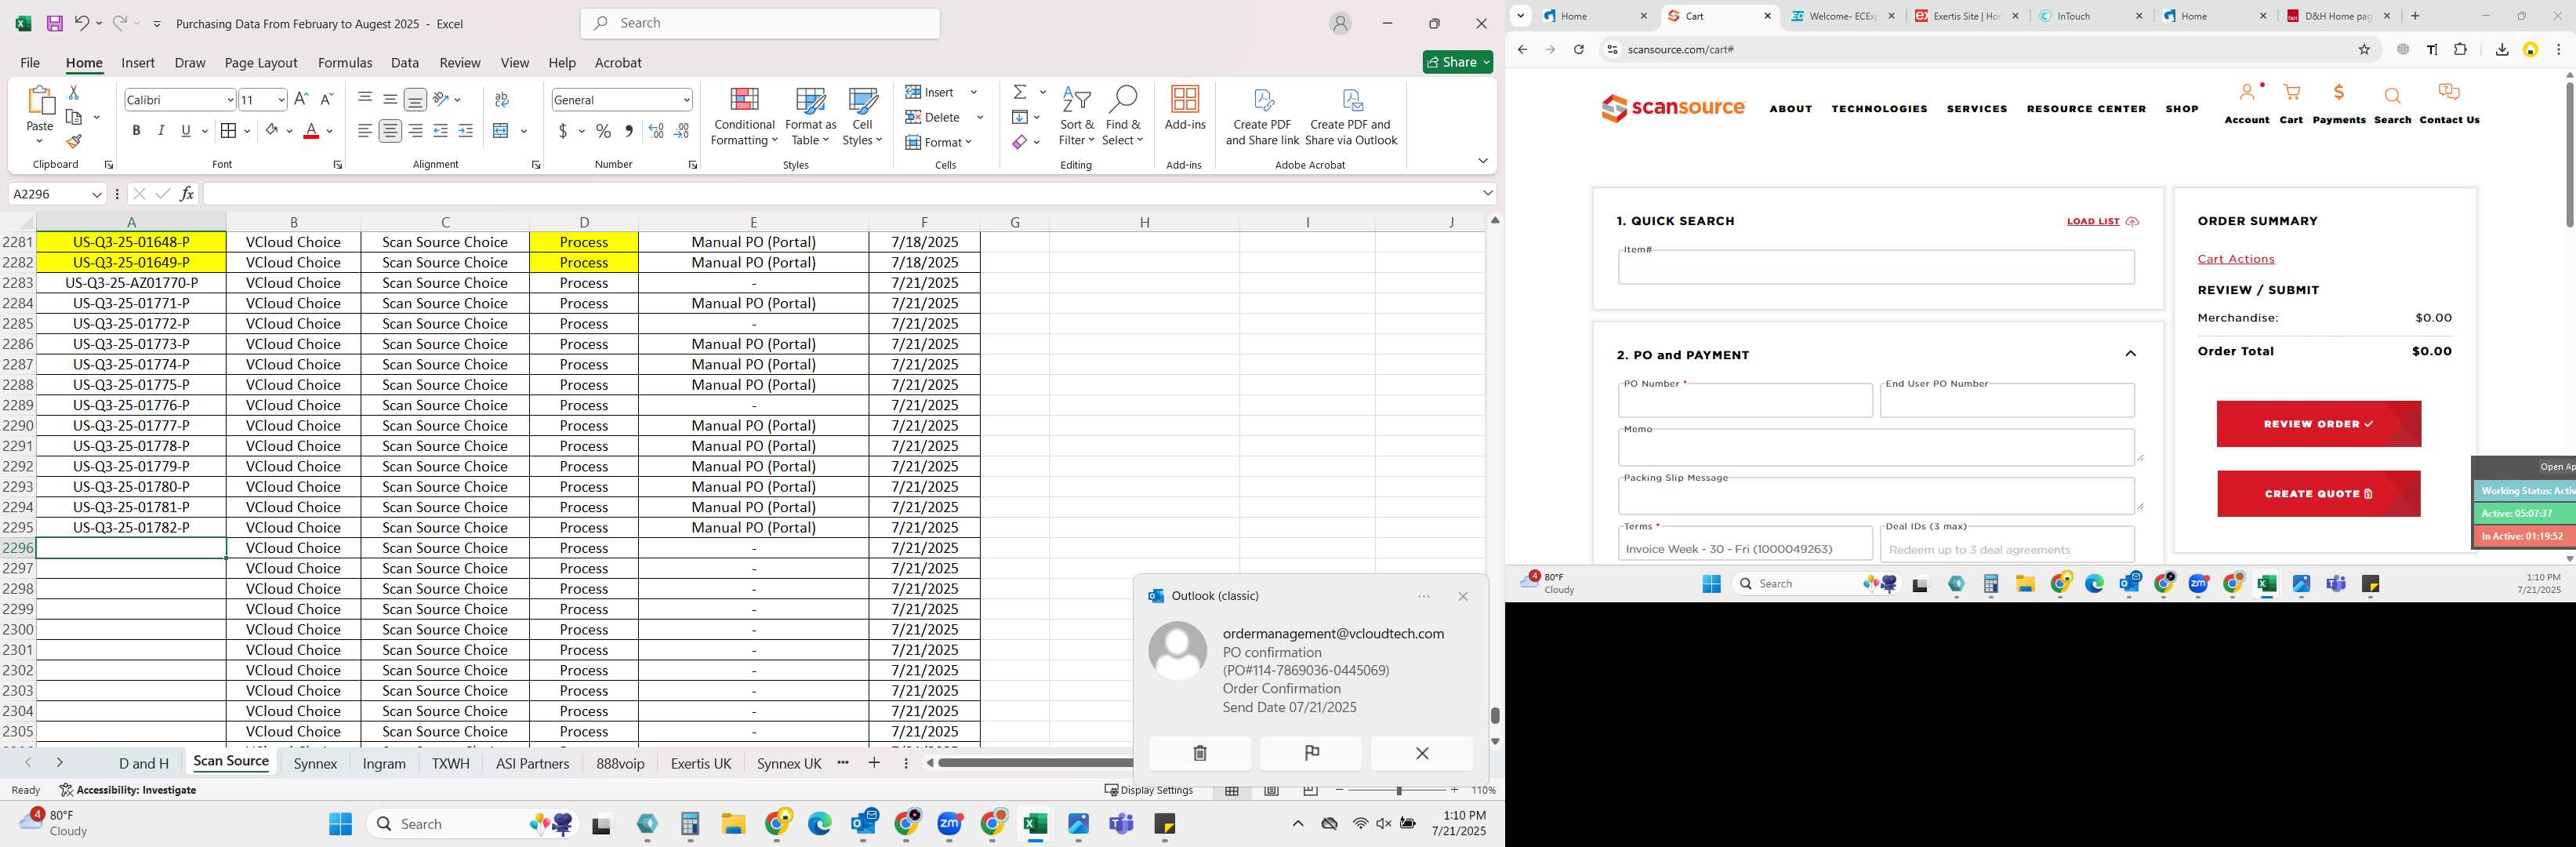Image resolution: width=2576 pixels, height=847 pixels.
Task: Click the PO Number input field
Action: click(1745, 401)
